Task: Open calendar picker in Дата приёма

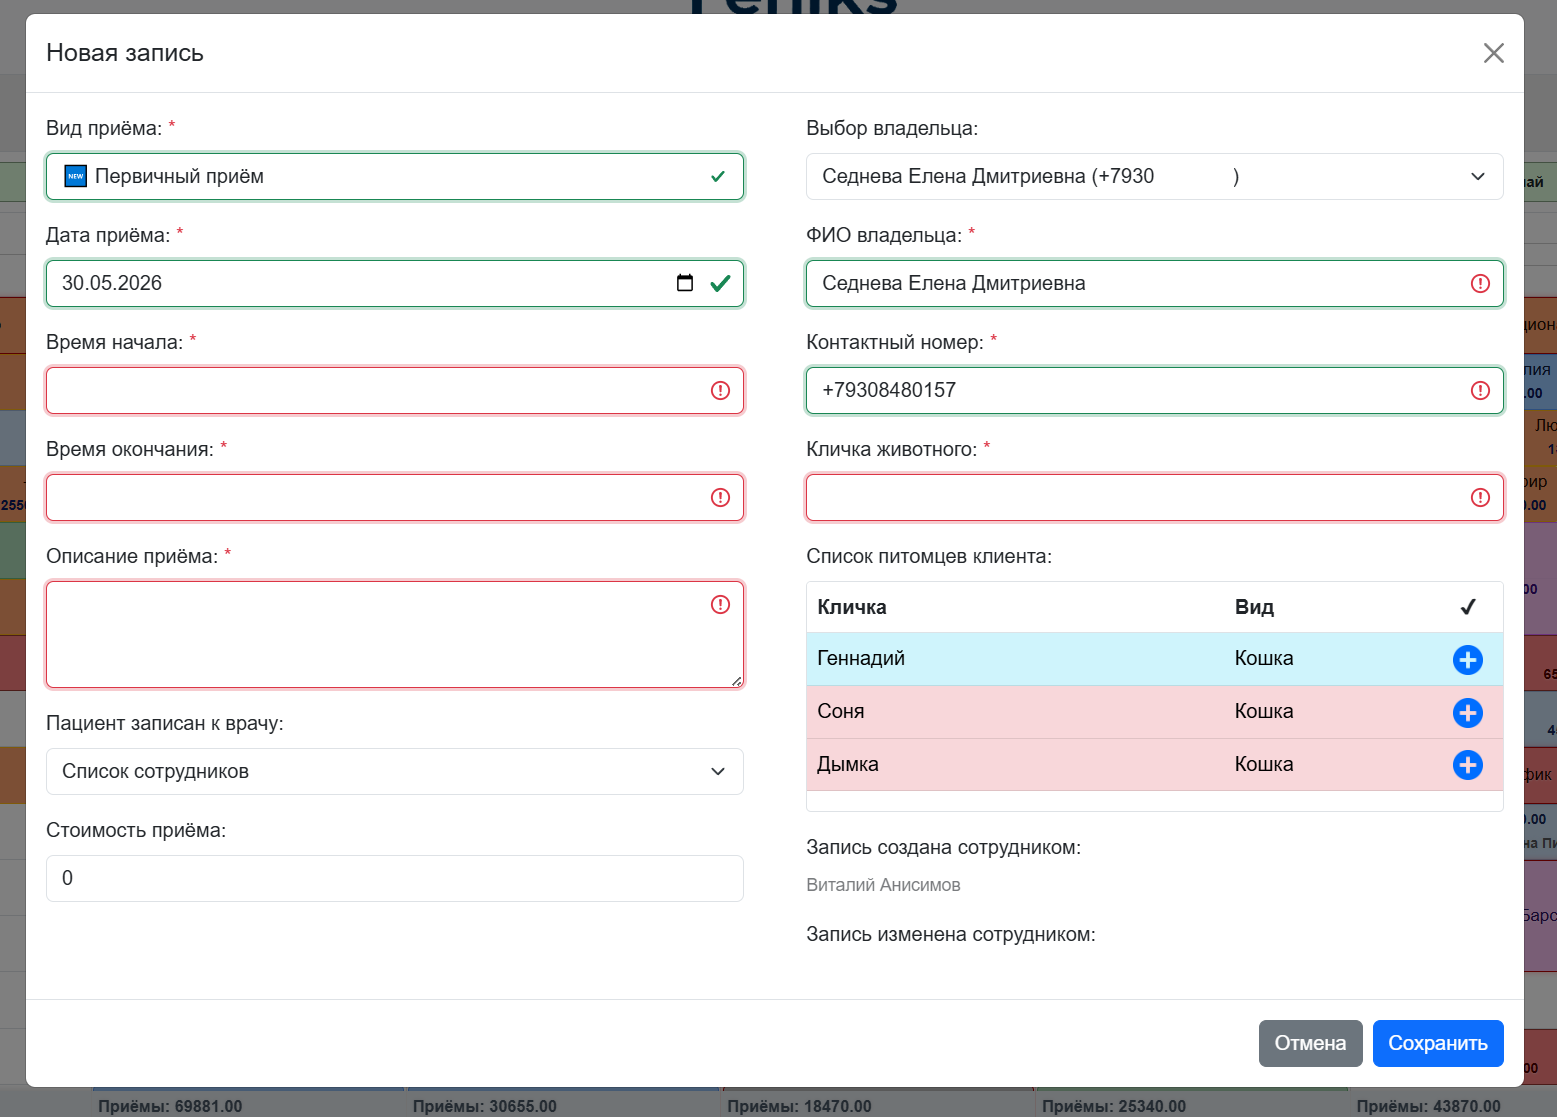Action: pyautogui.click(x=685, y=283)
